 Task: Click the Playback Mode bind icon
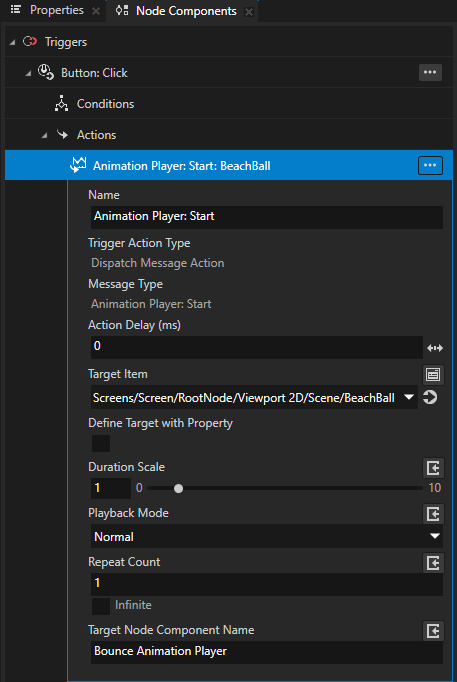click(x=433, y=514)
